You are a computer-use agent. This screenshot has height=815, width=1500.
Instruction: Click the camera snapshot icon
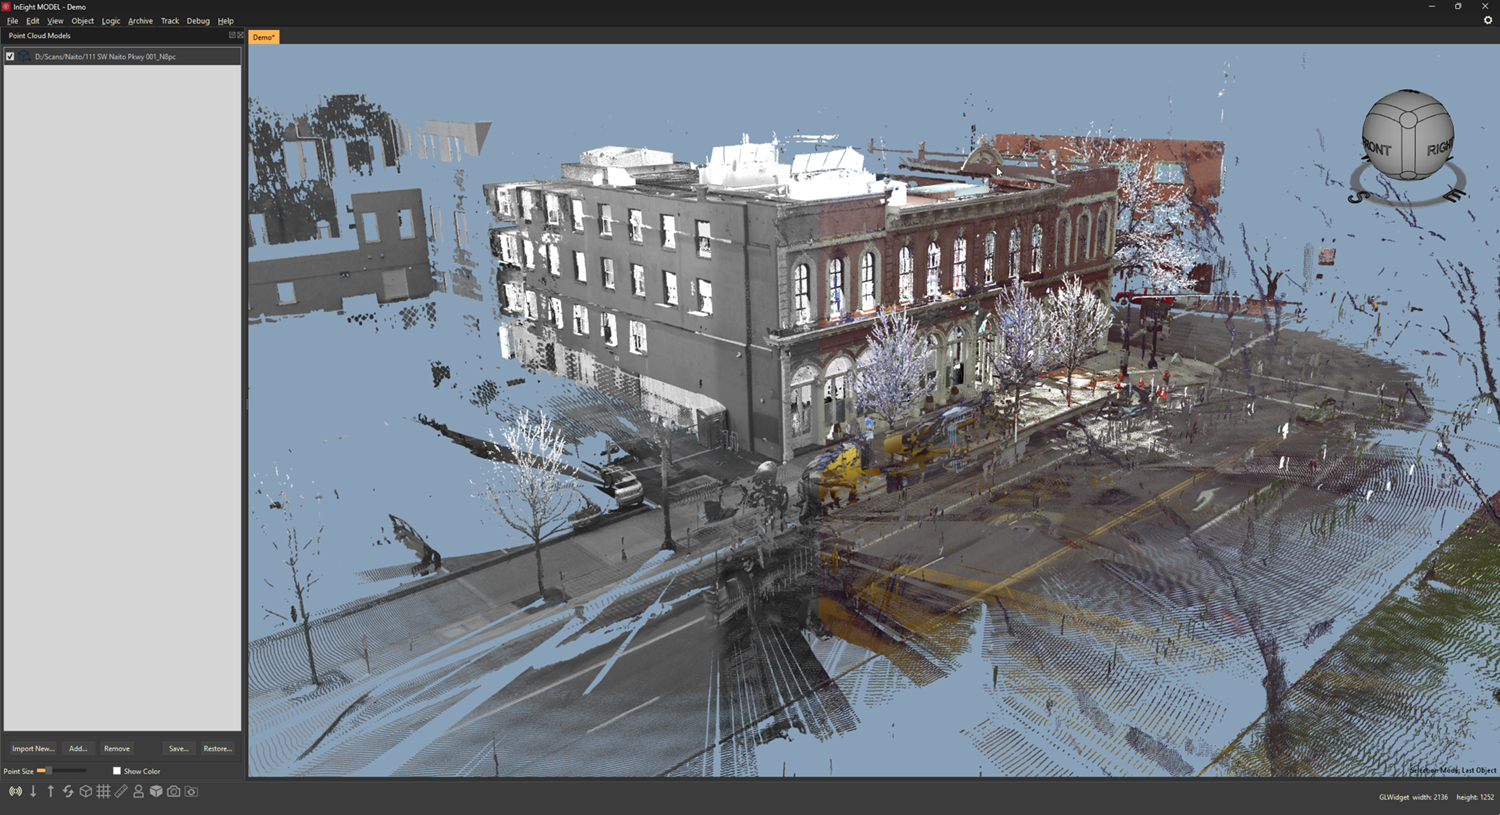[x=174, y=791]
